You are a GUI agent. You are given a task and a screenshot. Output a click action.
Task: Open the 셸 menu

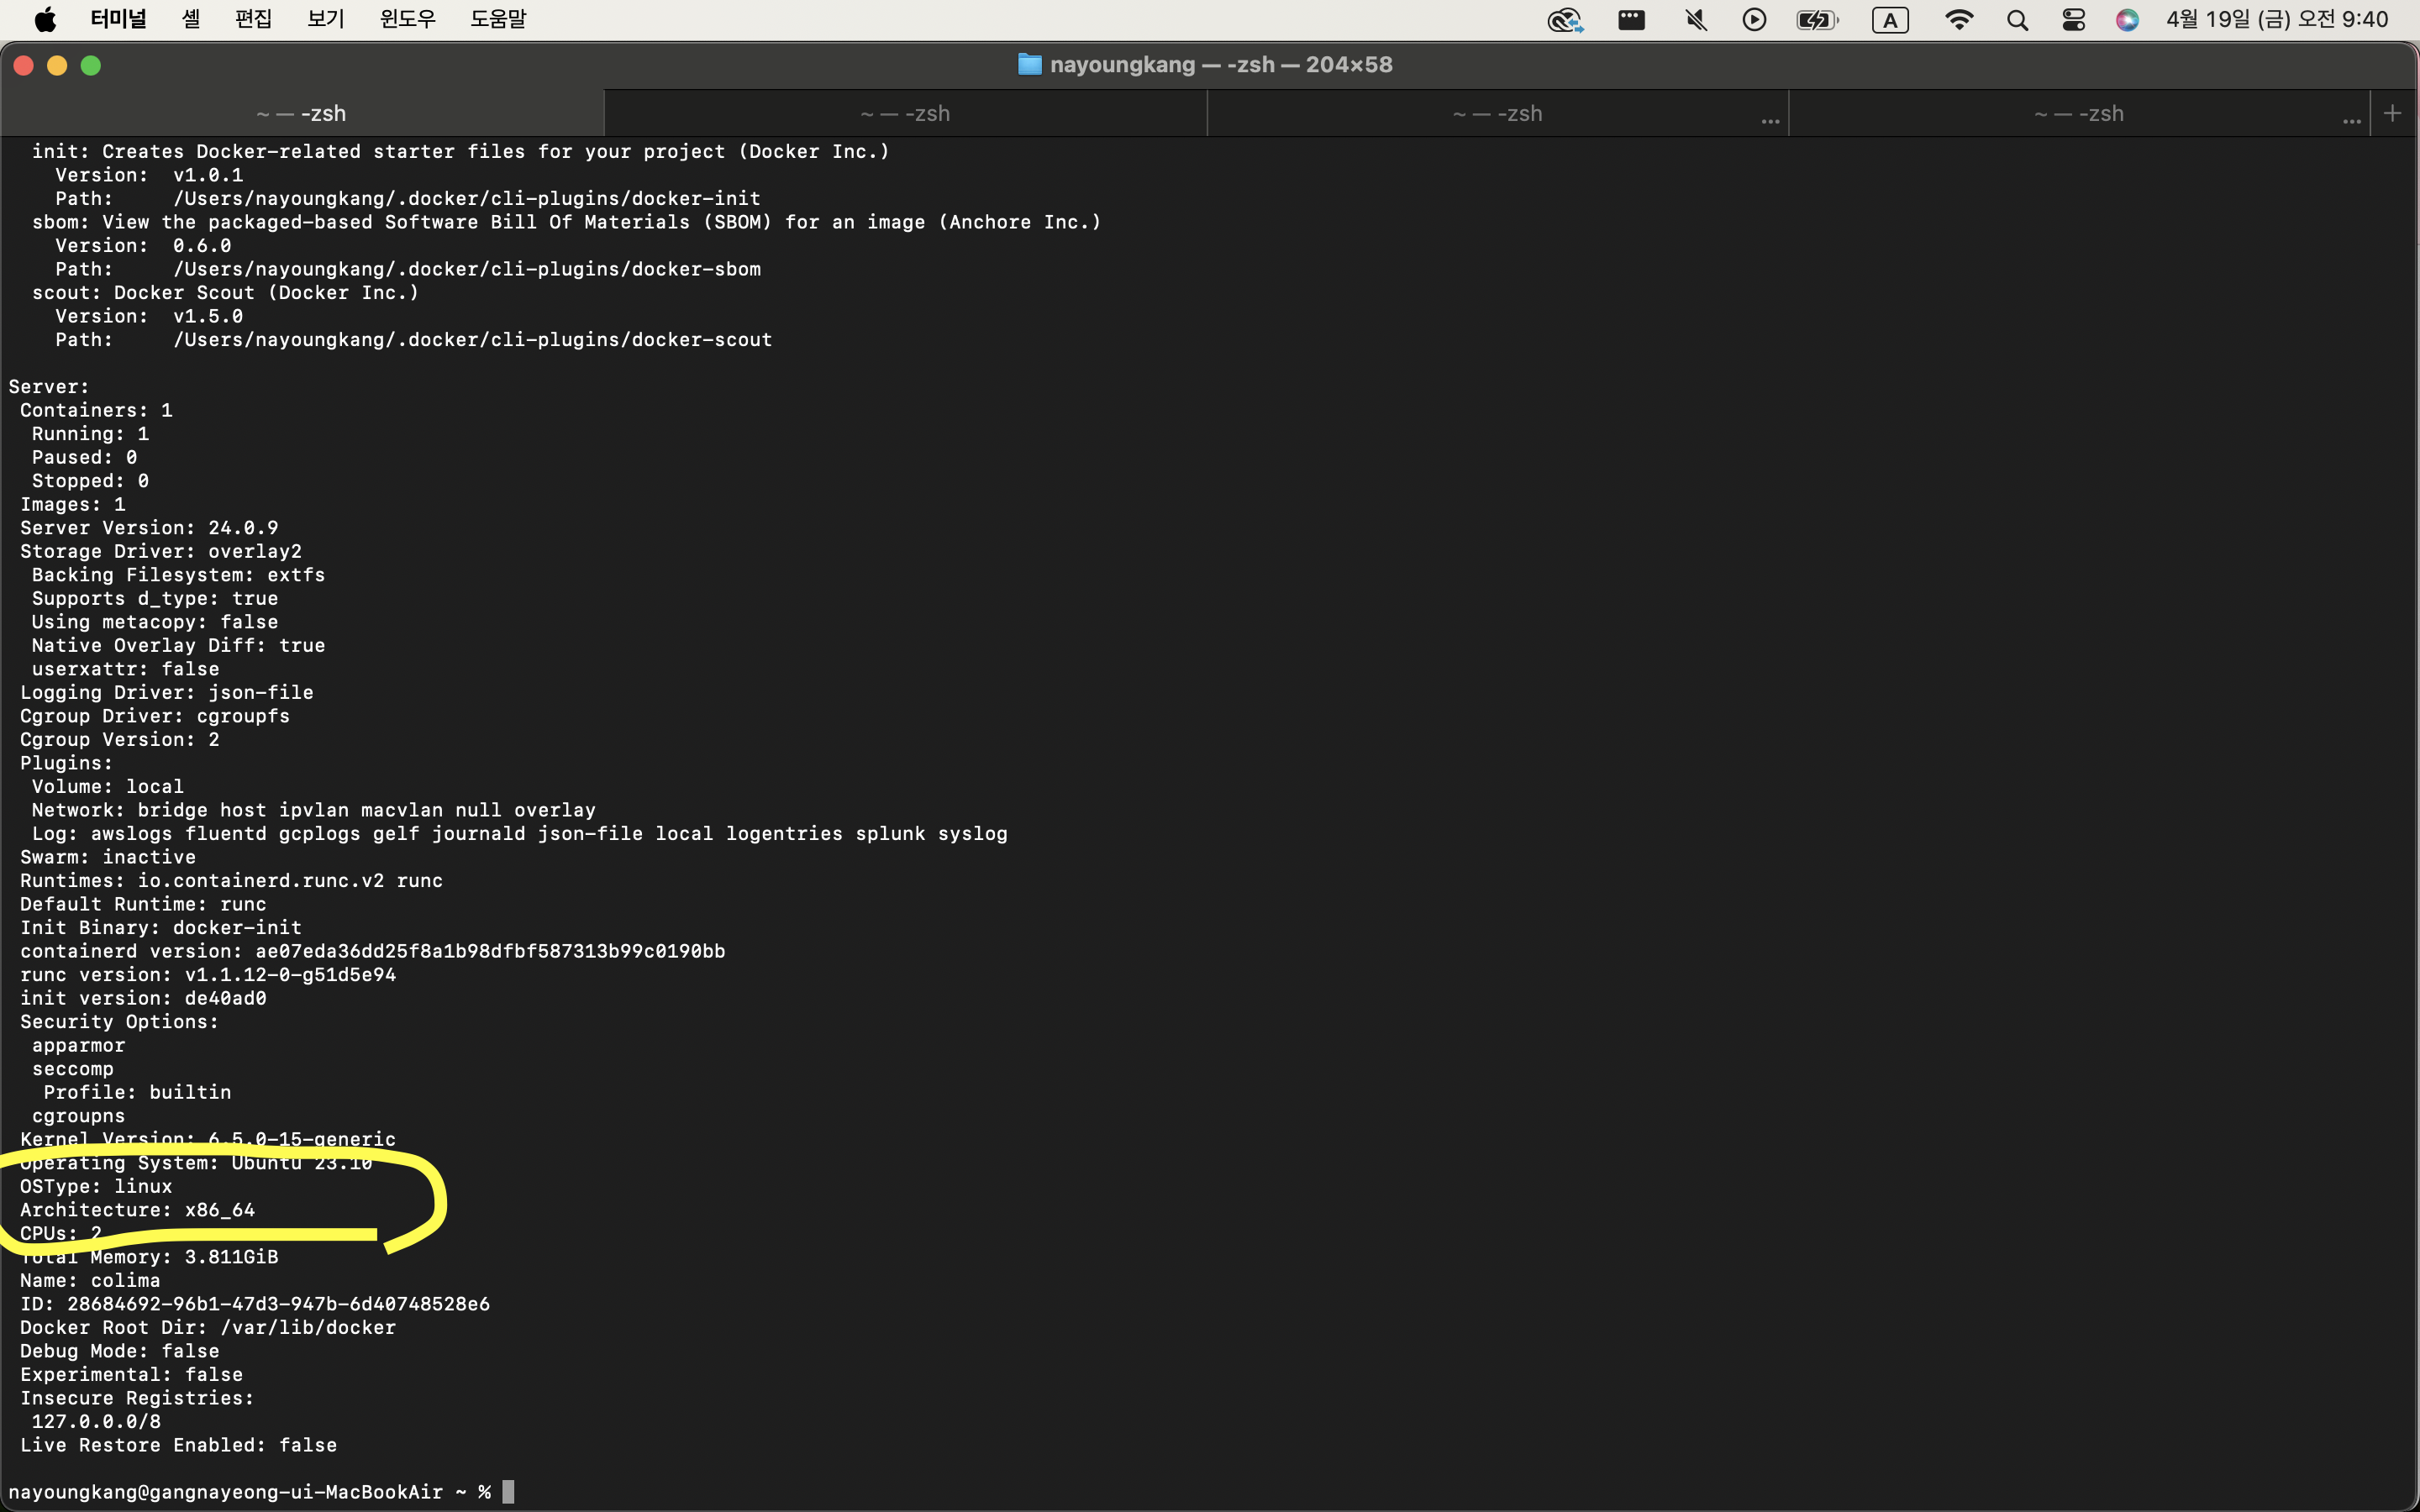pyautogui.click(x=191, y=19)
